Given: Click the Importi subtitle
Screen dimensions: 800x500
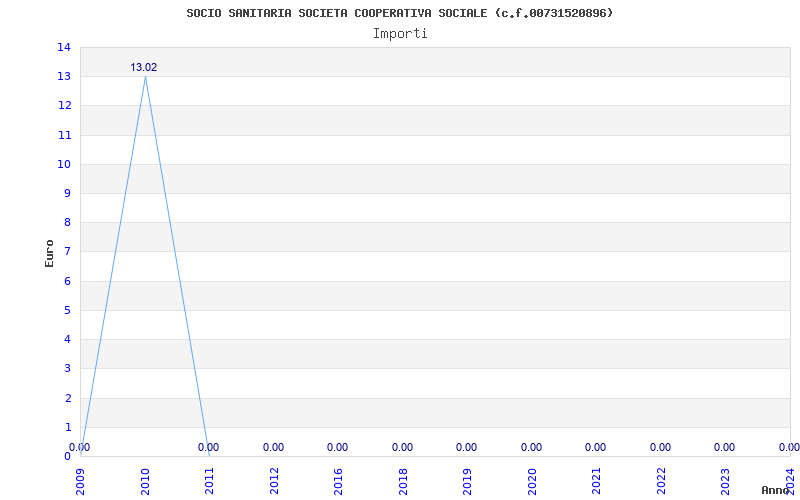Looking at the screenshot, I should click(x=400, y=34).
